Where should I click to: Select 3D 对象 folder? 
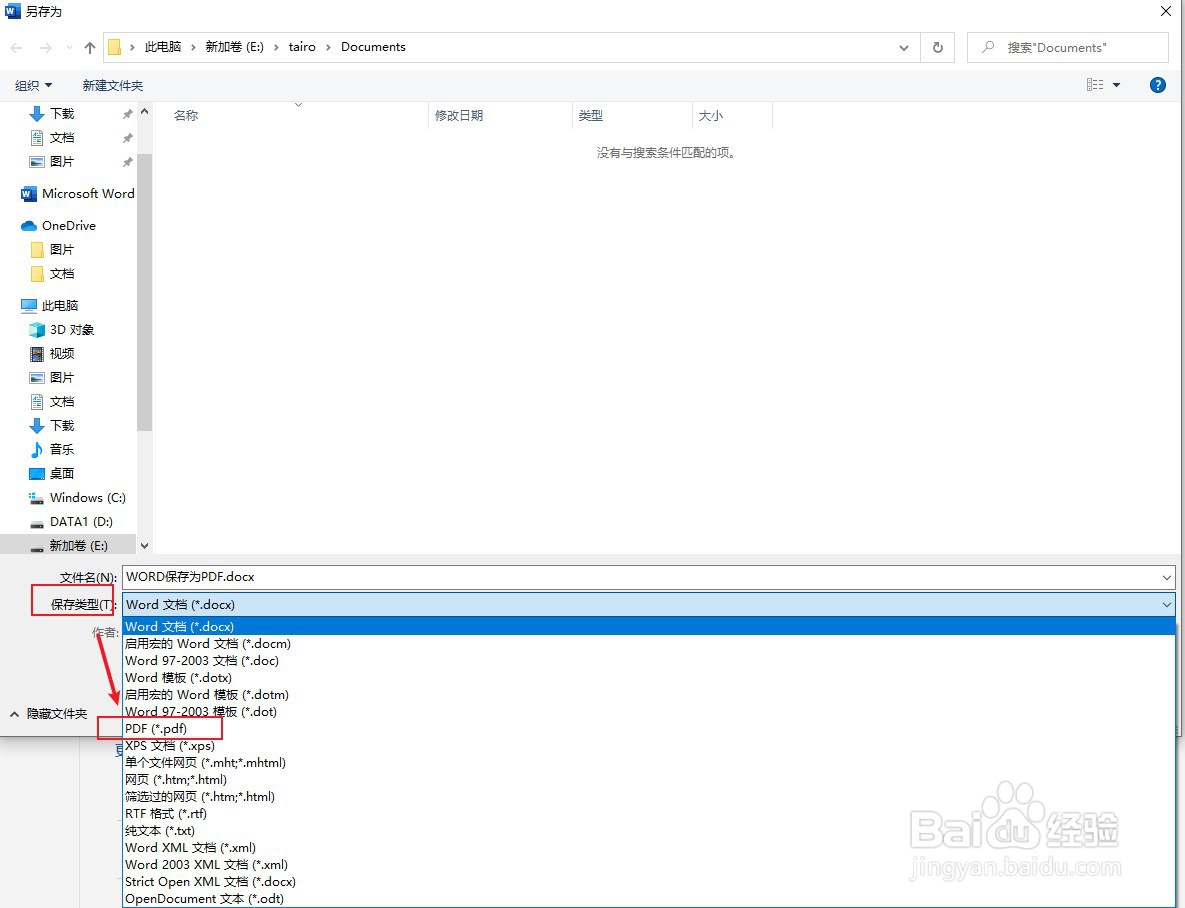pyautogui.click(x=61, y=330)
